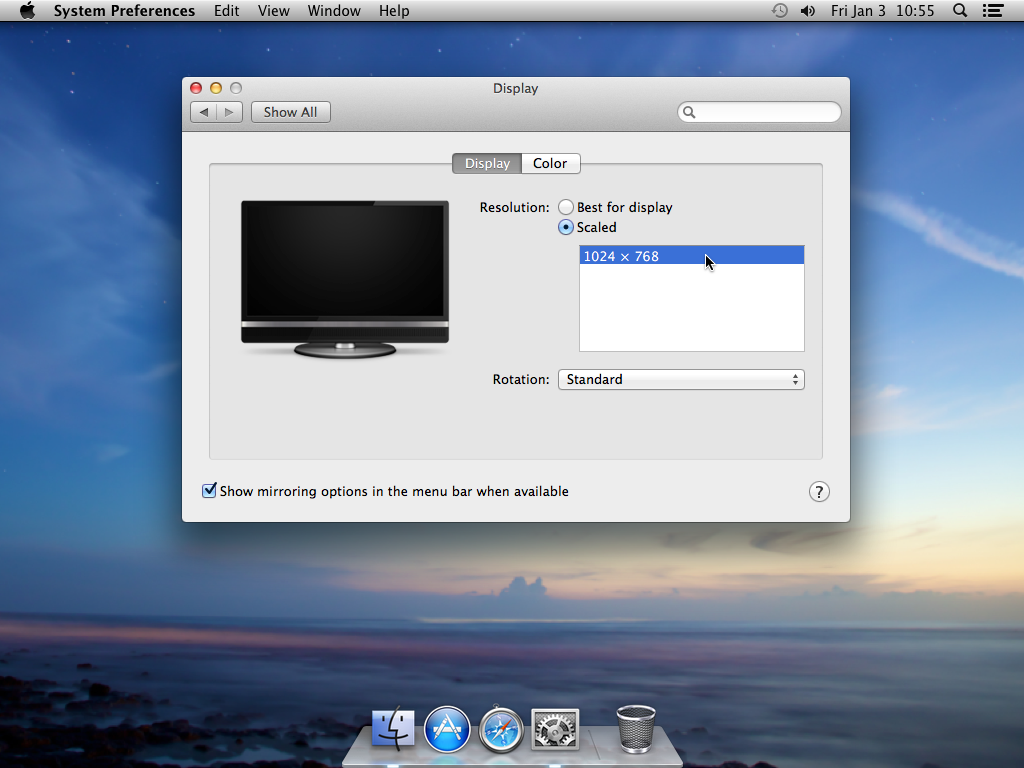Switch to the Color tab

point(551,163)
